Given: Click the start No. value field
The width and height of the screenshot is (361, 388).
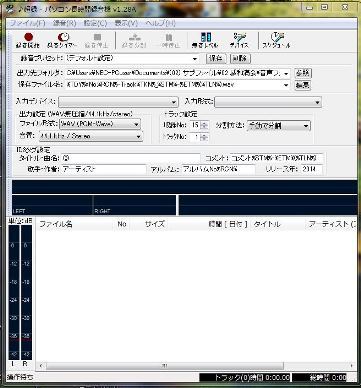Looking at the screenshot, I should coord(195,126).
